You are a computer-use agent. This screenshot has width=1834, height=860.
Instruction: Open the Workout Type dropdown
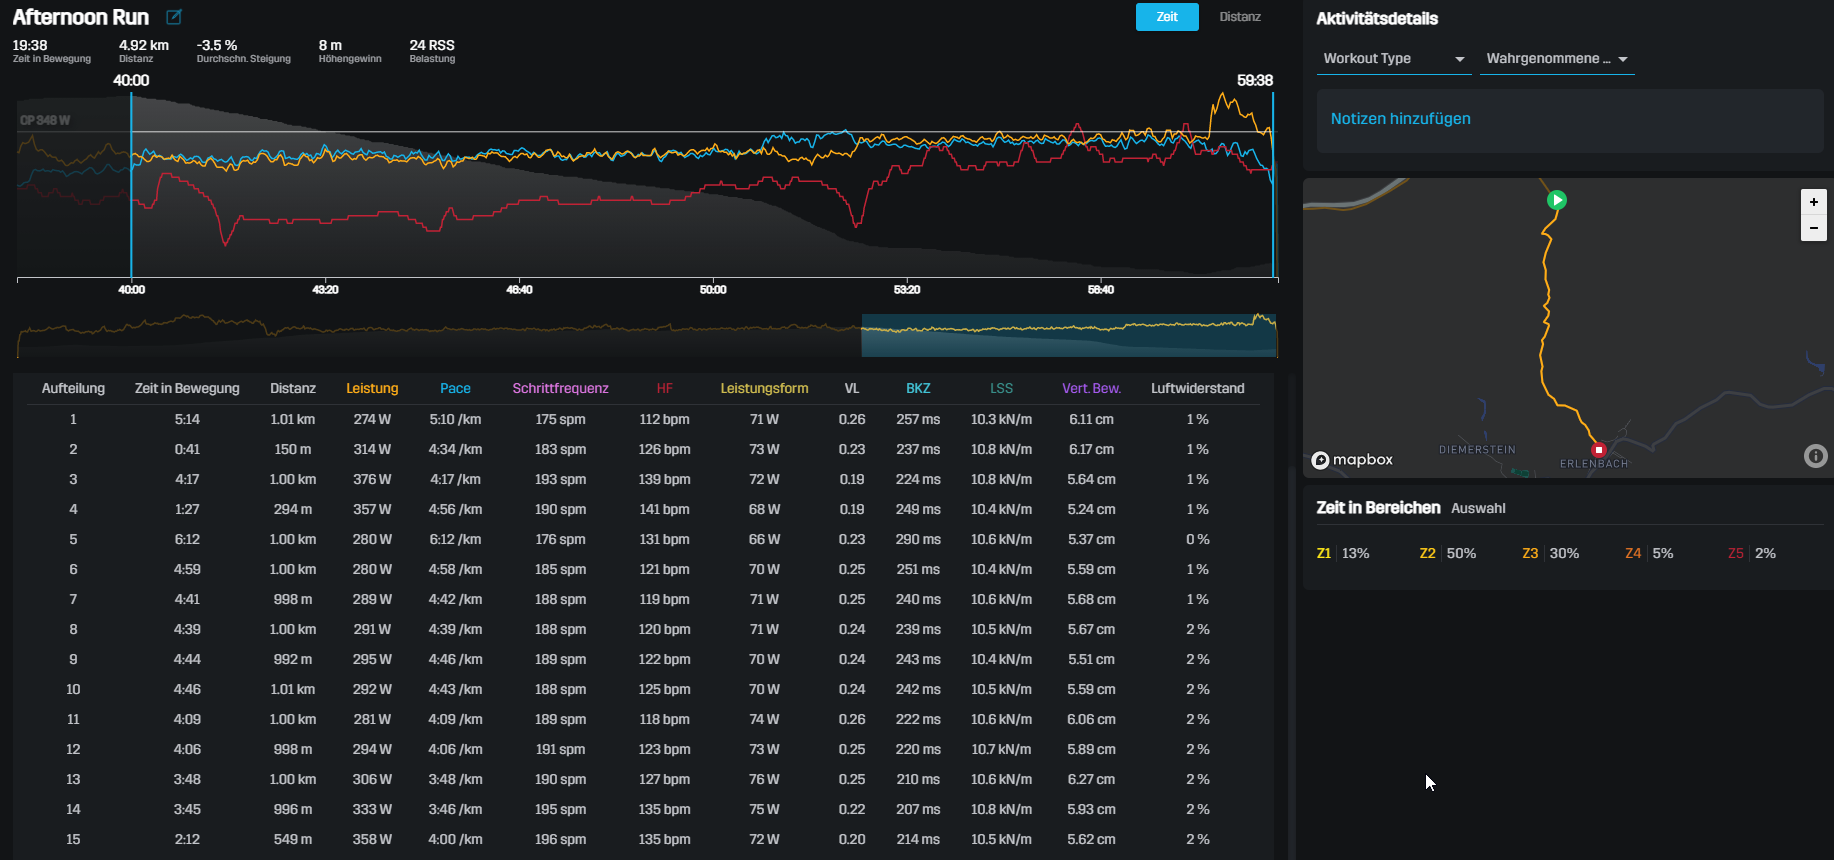point(1393,59)
